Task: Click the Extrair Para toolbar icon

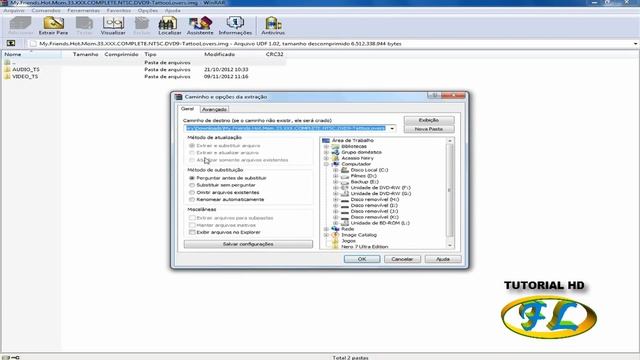Action: point(53,25)
